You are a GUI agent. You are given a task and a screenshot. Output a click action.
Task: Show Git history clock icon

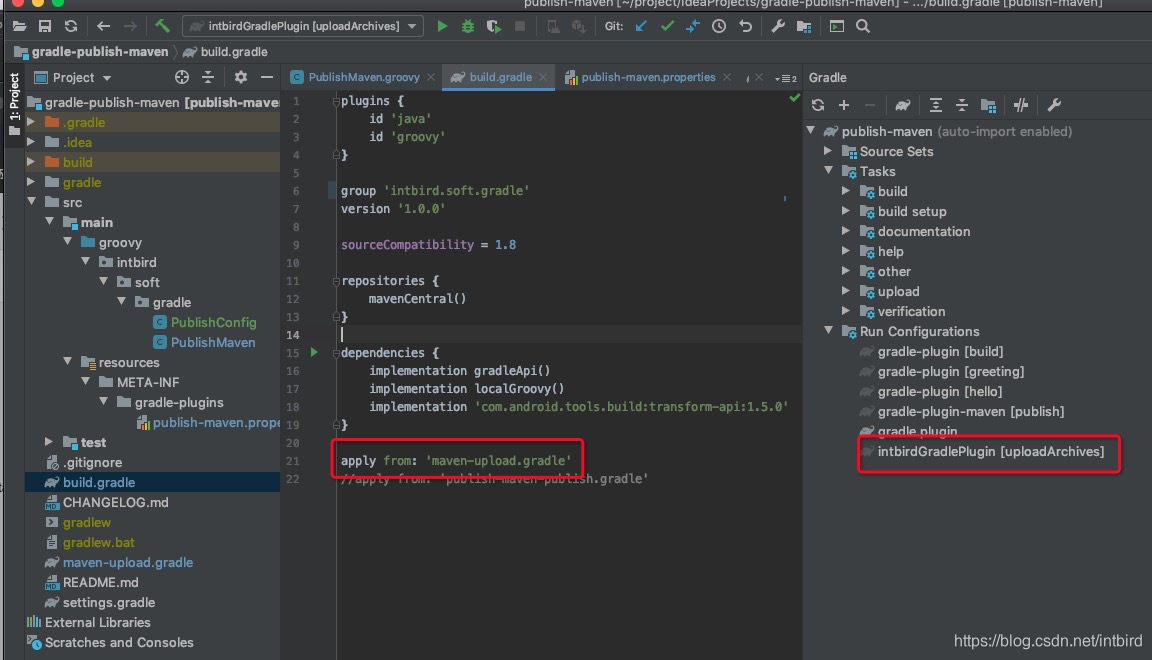[x=719, y=26]
